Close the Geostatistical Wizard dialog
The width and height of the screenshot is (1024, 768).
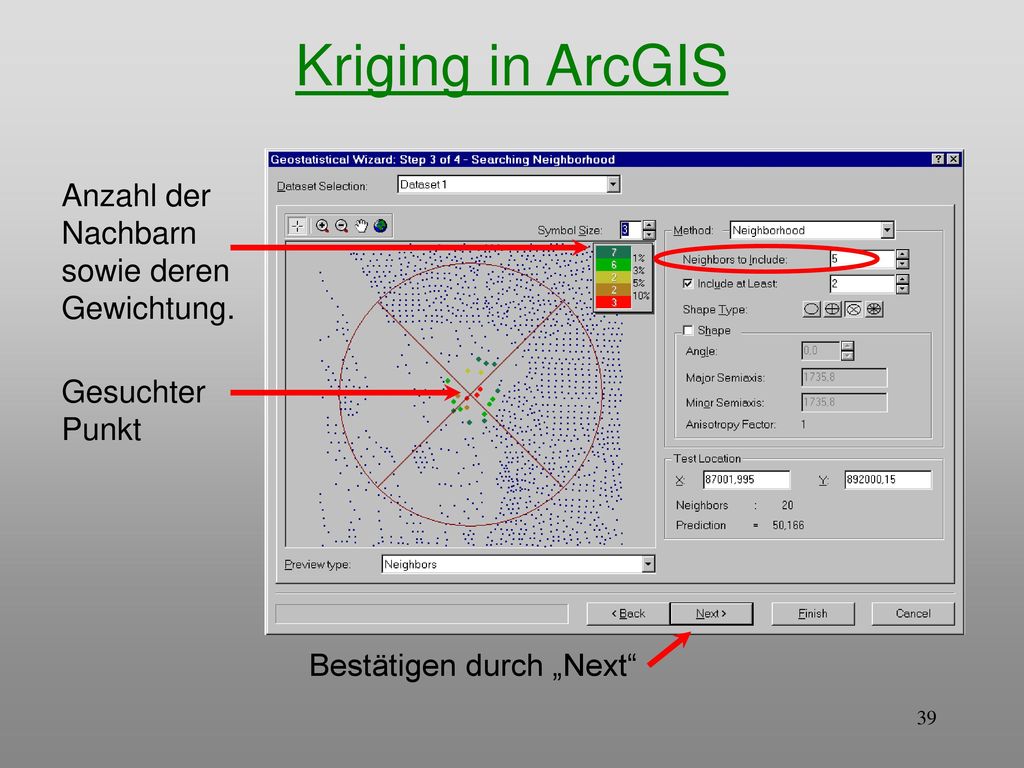pos(953,159)
